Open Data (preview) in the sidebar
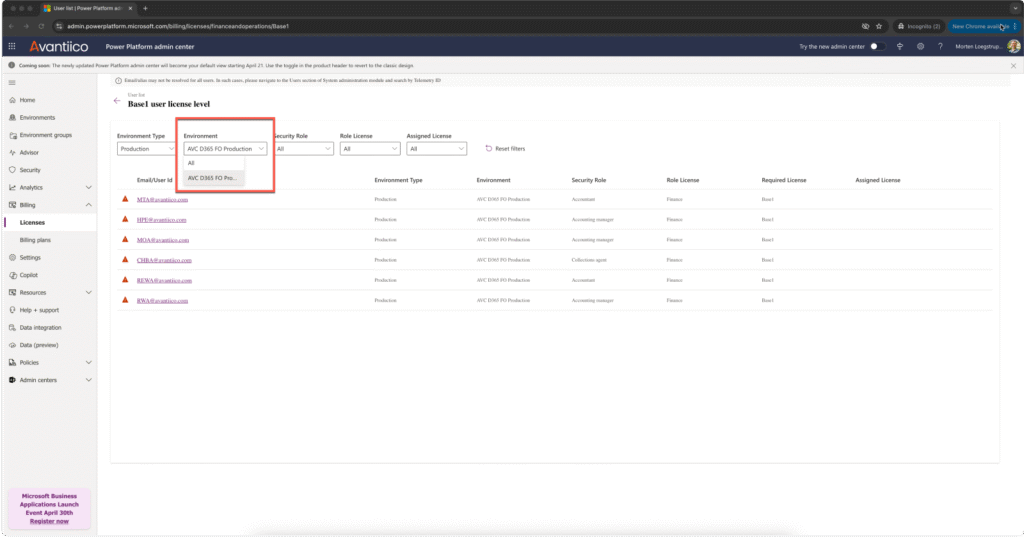 39,345
